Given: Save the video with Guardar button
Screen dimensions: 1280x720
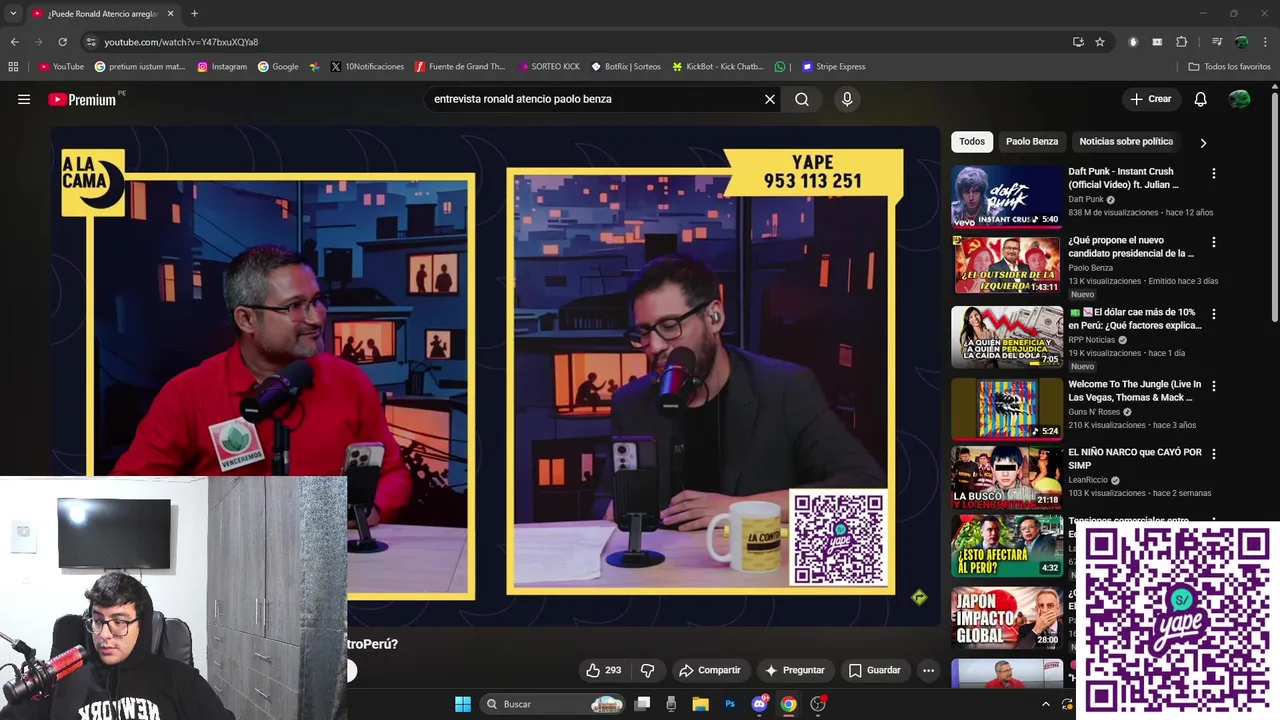Looking at the screenshot, I should [x=875, y=670].
